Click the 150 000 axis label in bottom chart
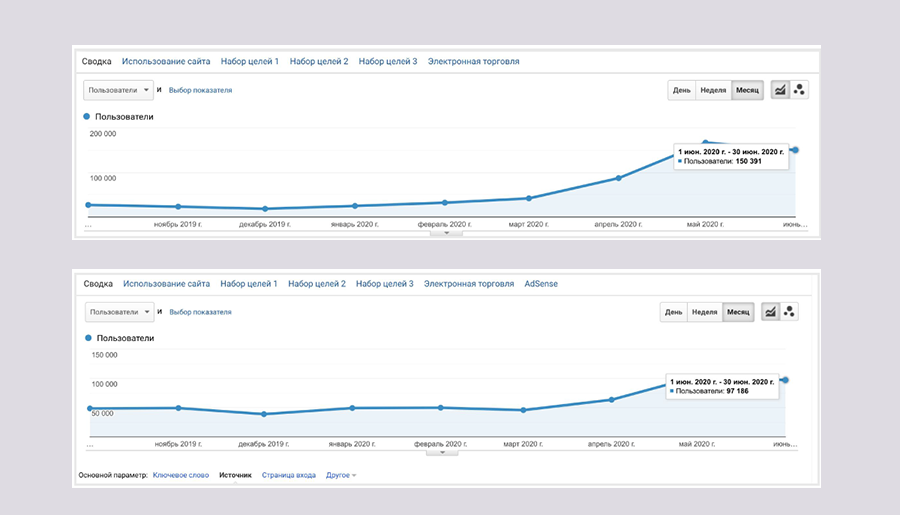The image size is (900, 515). coord(104,355)
